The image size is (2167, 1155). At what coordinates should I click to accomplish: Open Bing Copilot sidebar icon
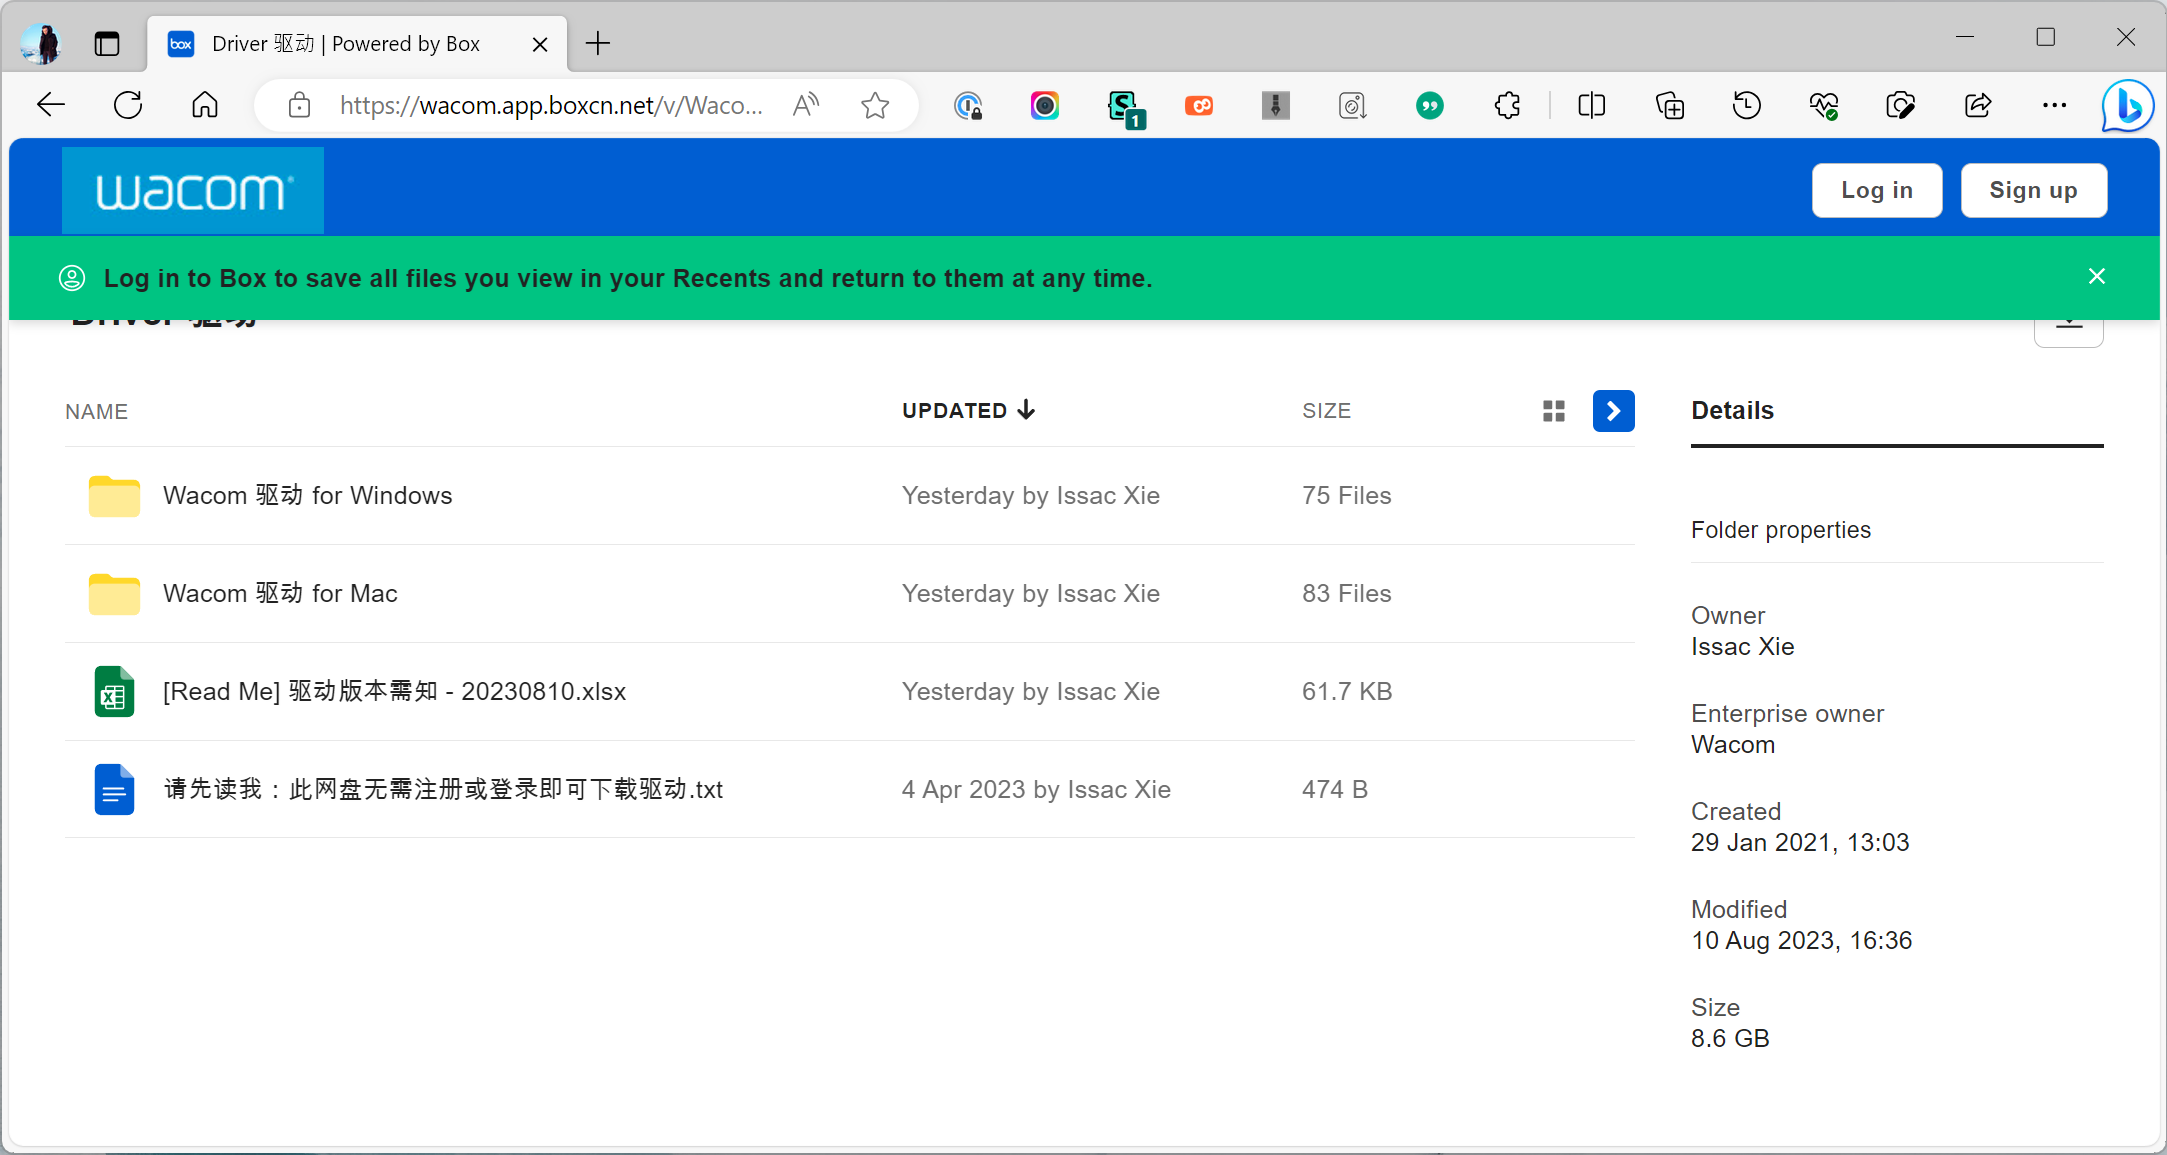pos(2127,105)
